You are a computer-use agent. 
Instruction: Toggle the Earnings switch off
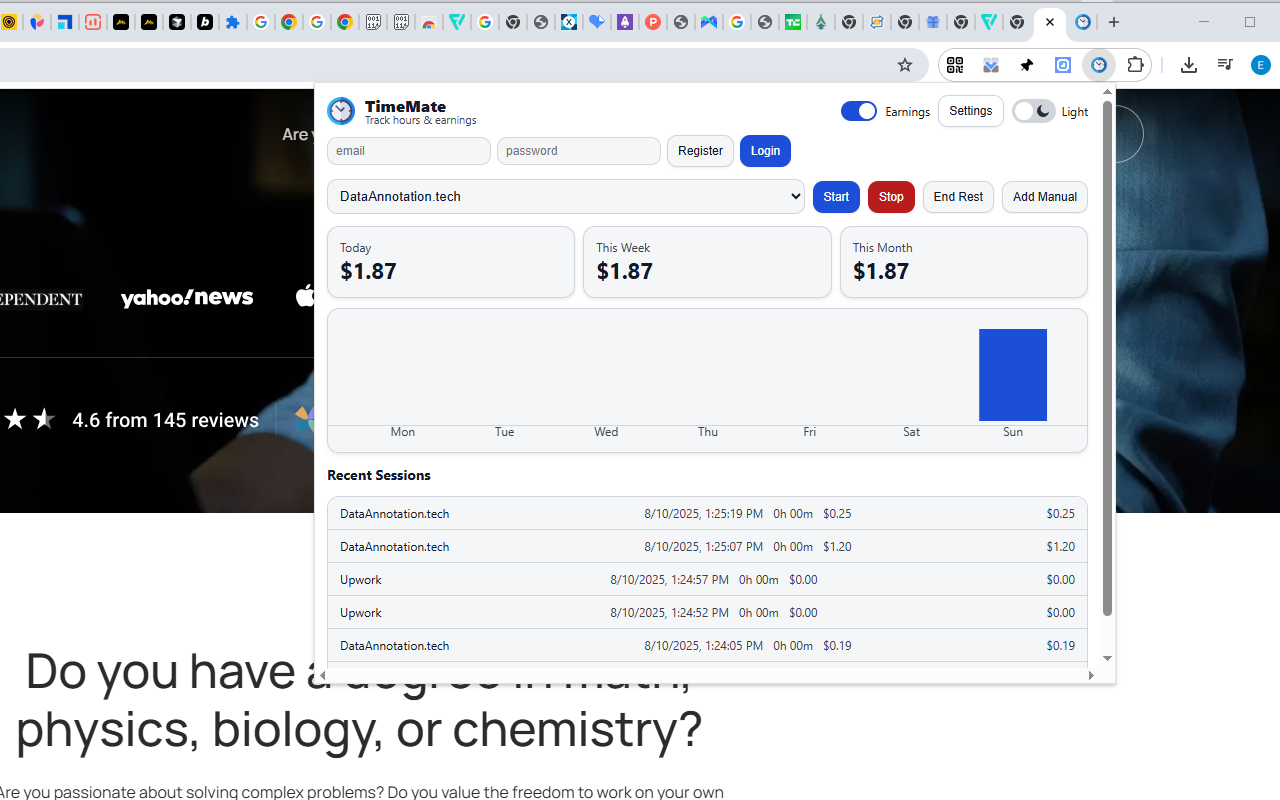859,111
